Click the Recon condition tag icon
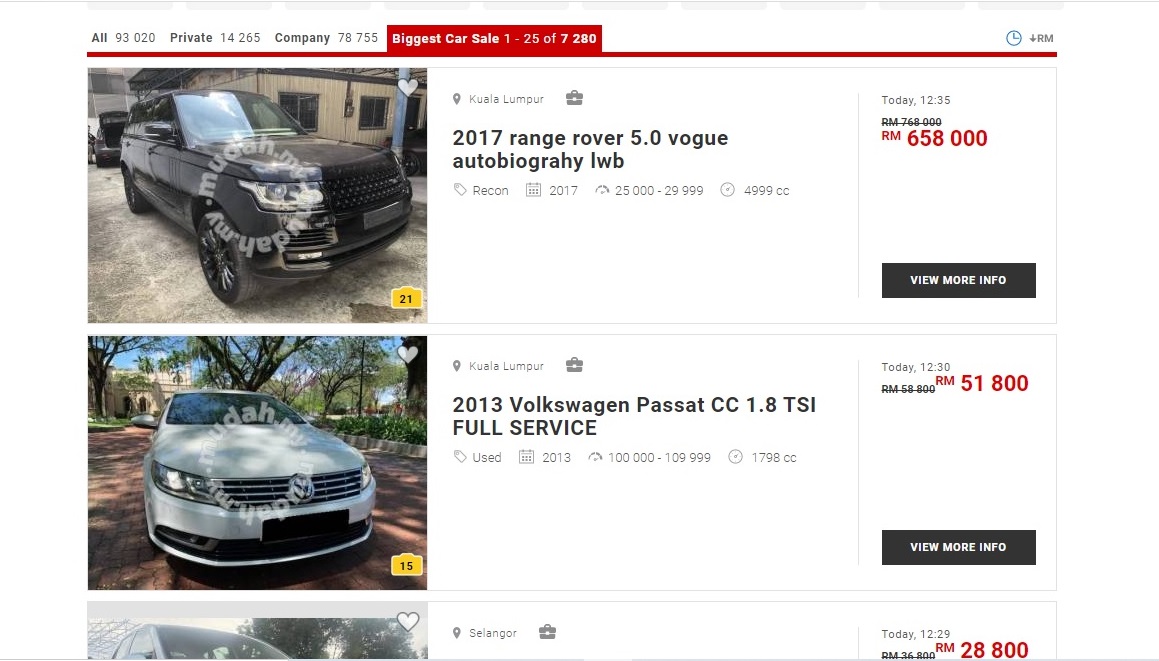Image resolution: width=1159 pixels, height=661 pixels. click(460, 190)
